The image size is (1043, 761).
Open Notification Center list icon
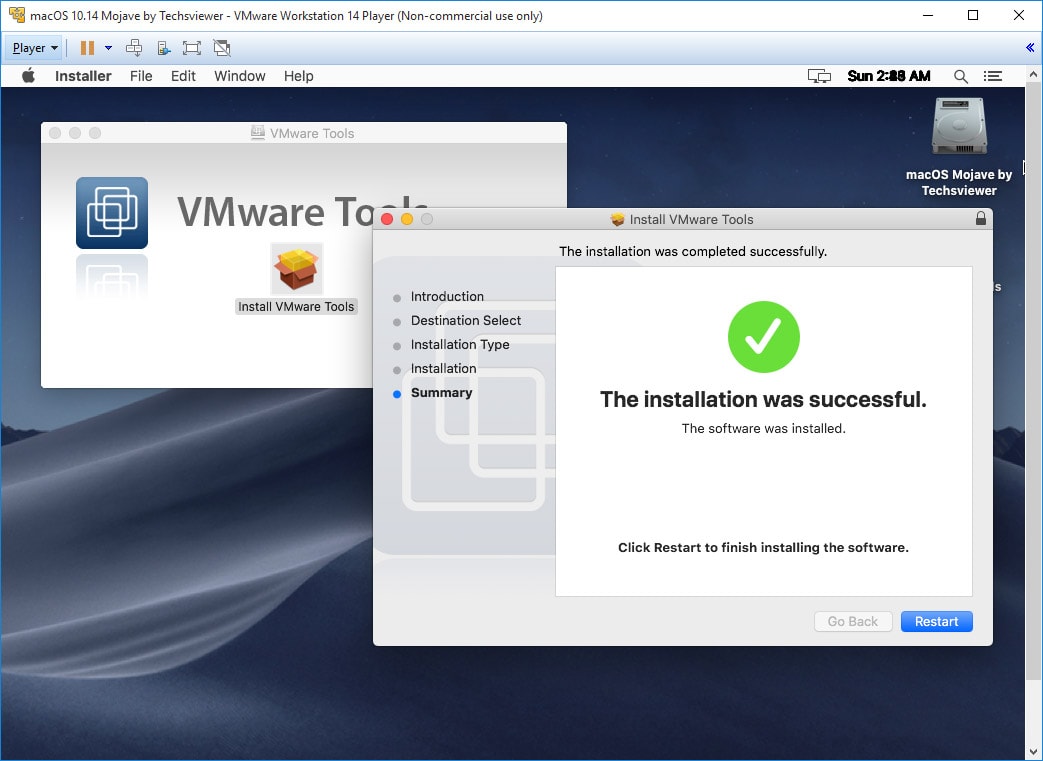(992, 76)
